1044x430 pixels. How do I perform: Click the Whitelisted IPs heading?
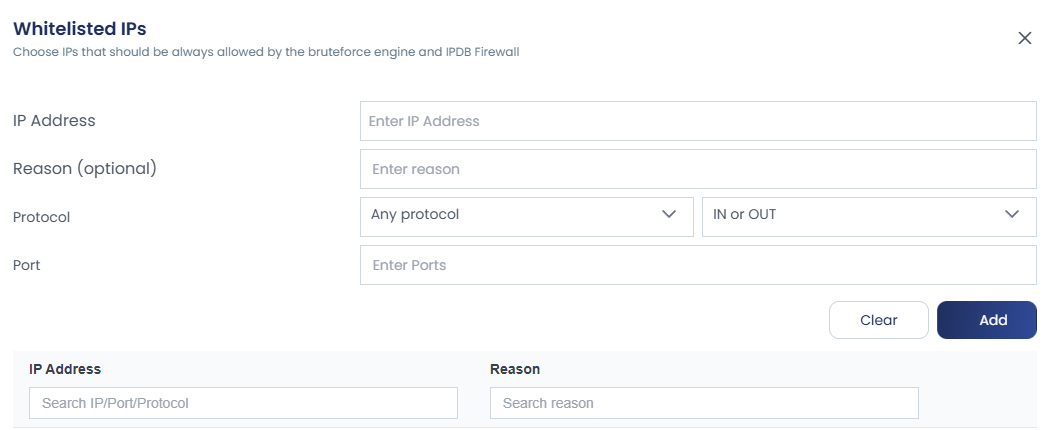coord(79,28)
